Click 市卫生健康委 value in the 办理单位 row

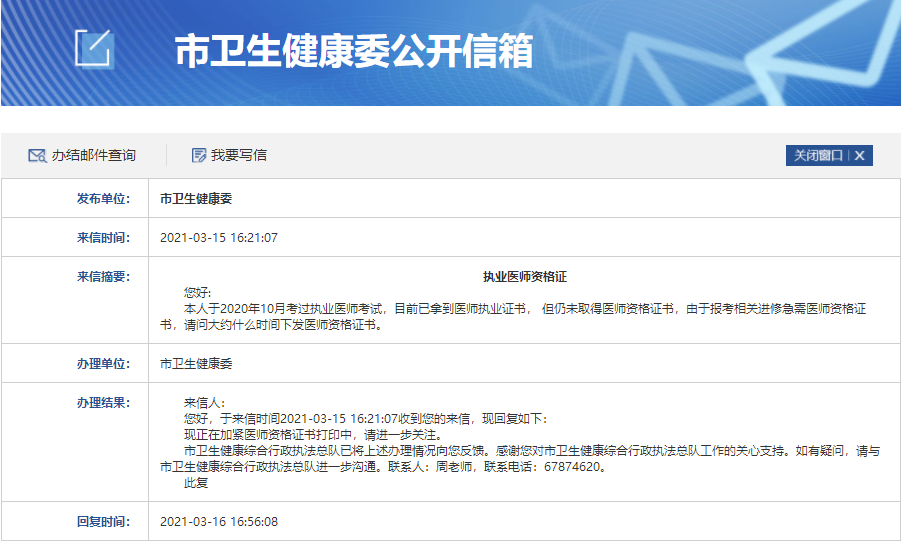click(196, 363)
